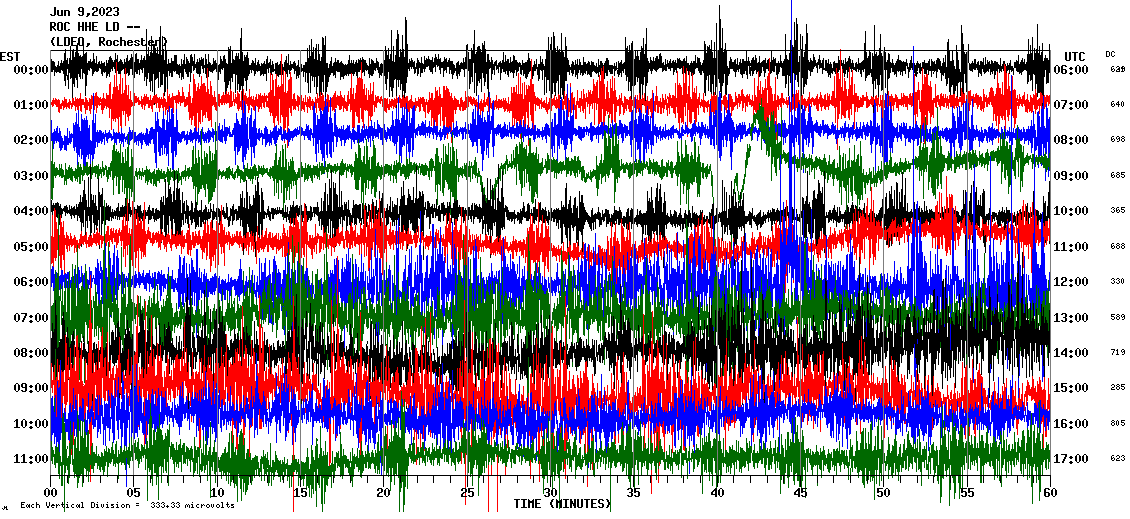The image size is (1130, 519).
Task: Click minute tick "00" on the time axis
Action: click(x=50, y=493)
